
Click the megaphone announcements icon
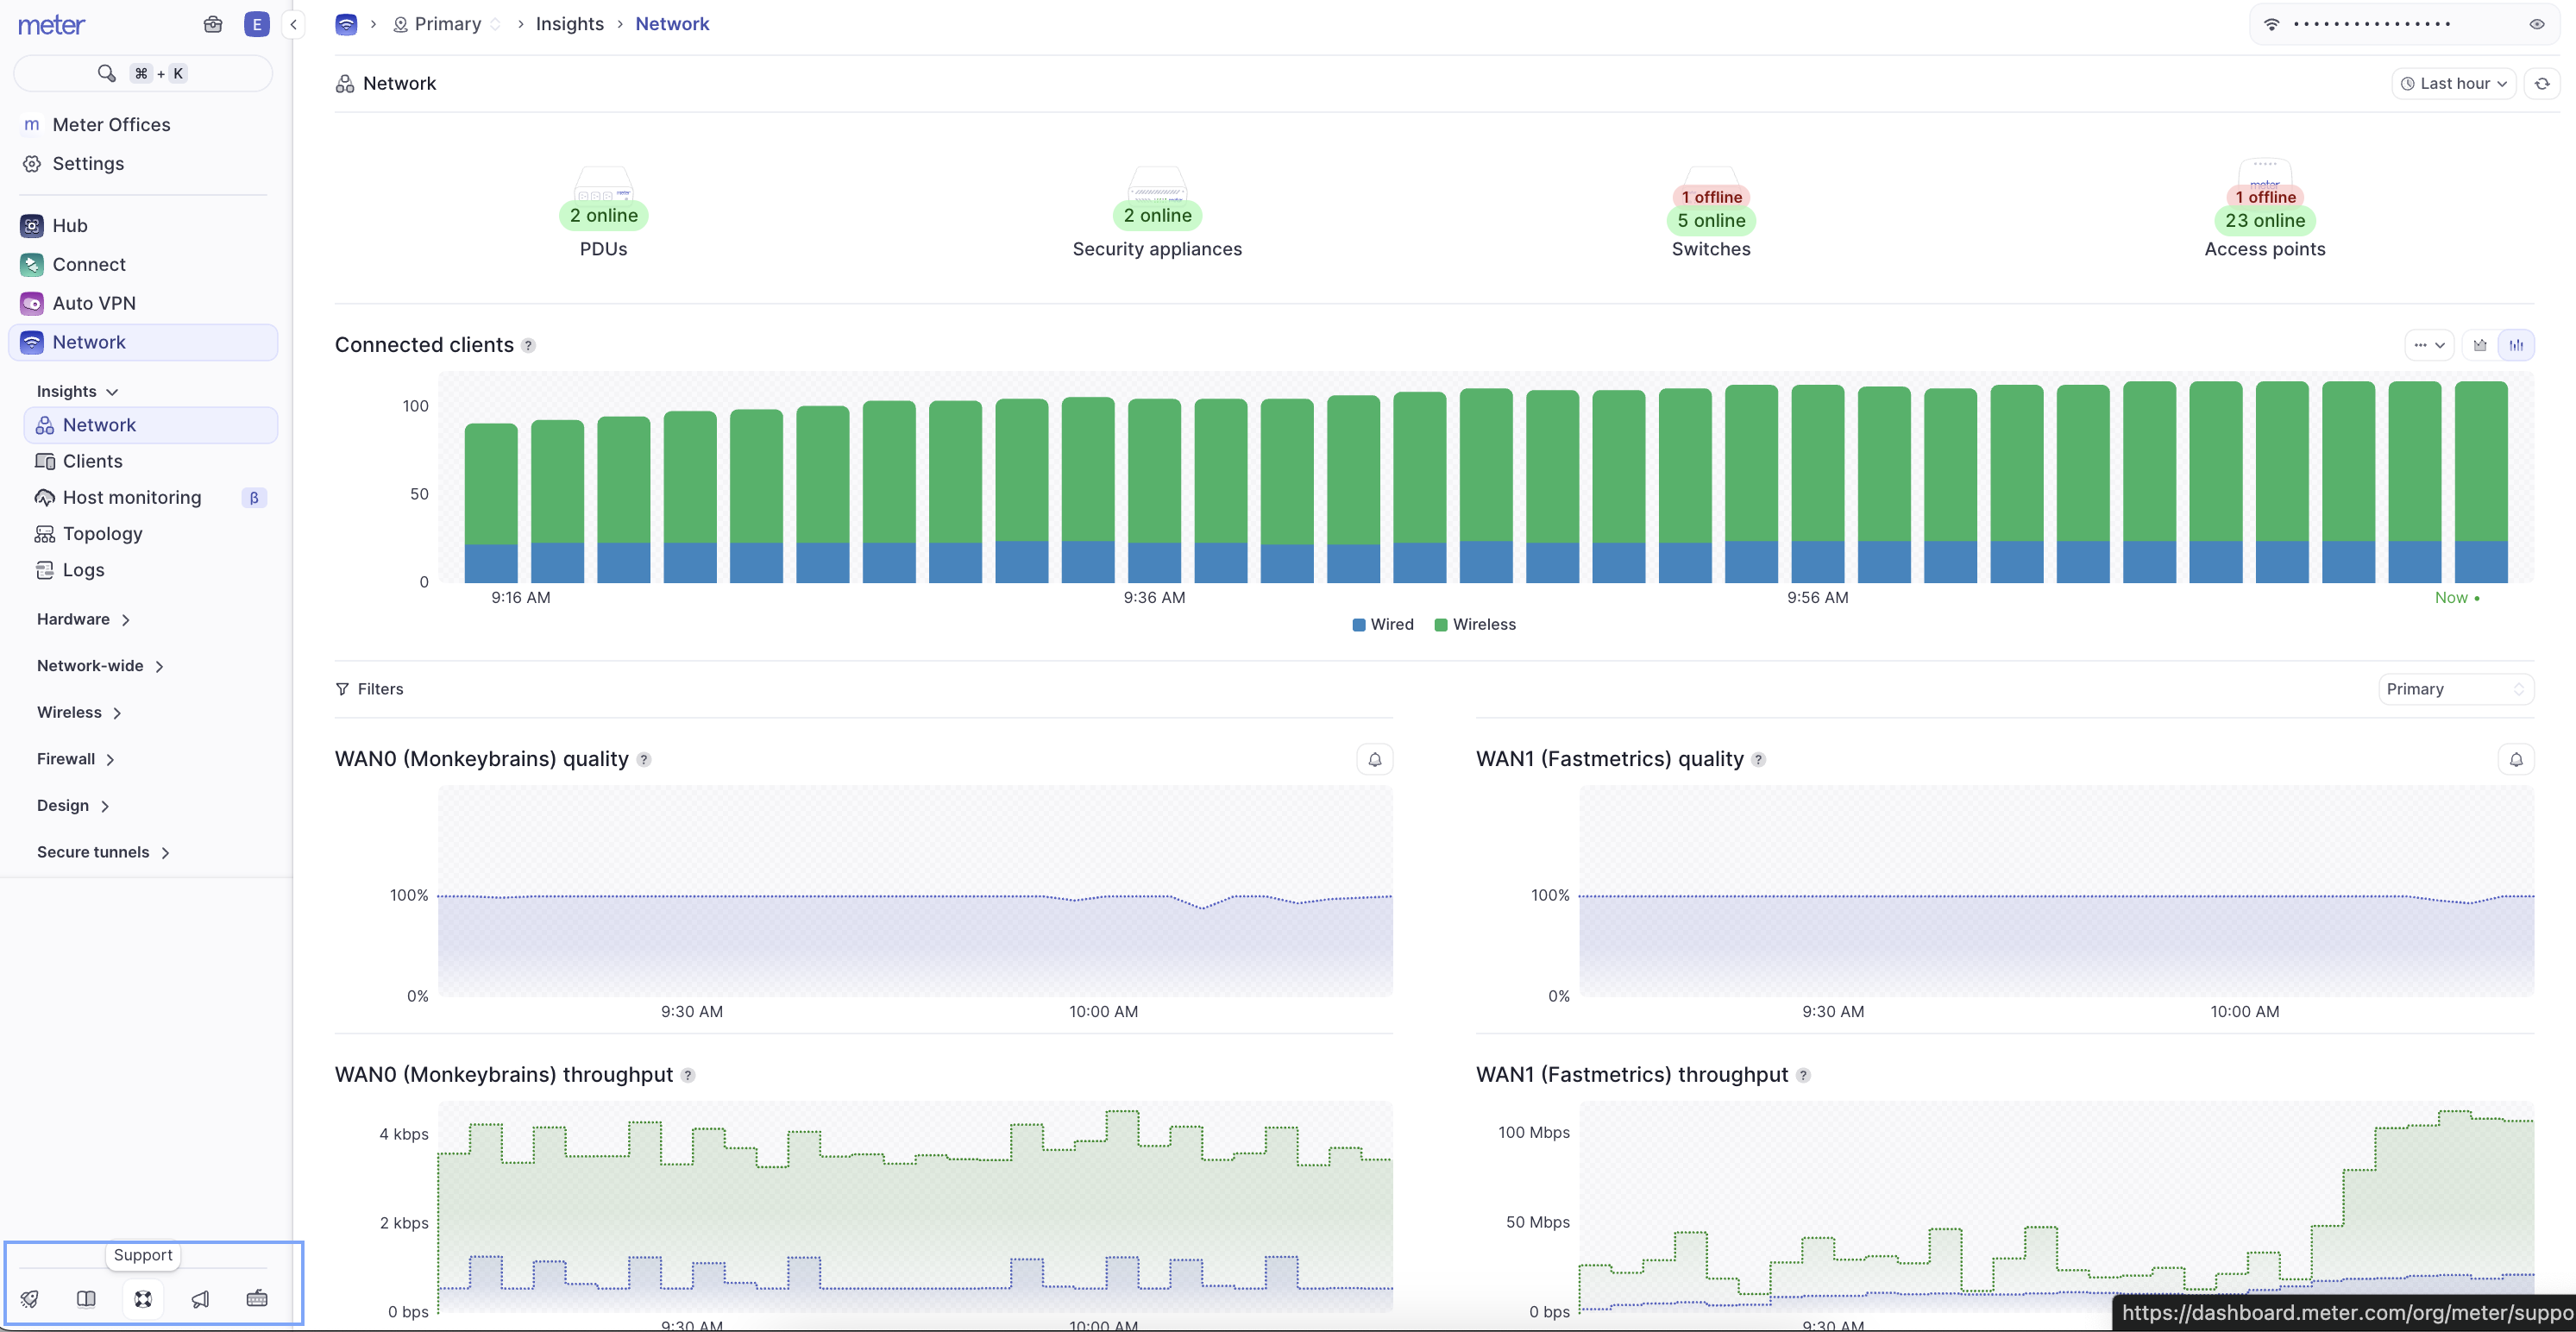200,1299
